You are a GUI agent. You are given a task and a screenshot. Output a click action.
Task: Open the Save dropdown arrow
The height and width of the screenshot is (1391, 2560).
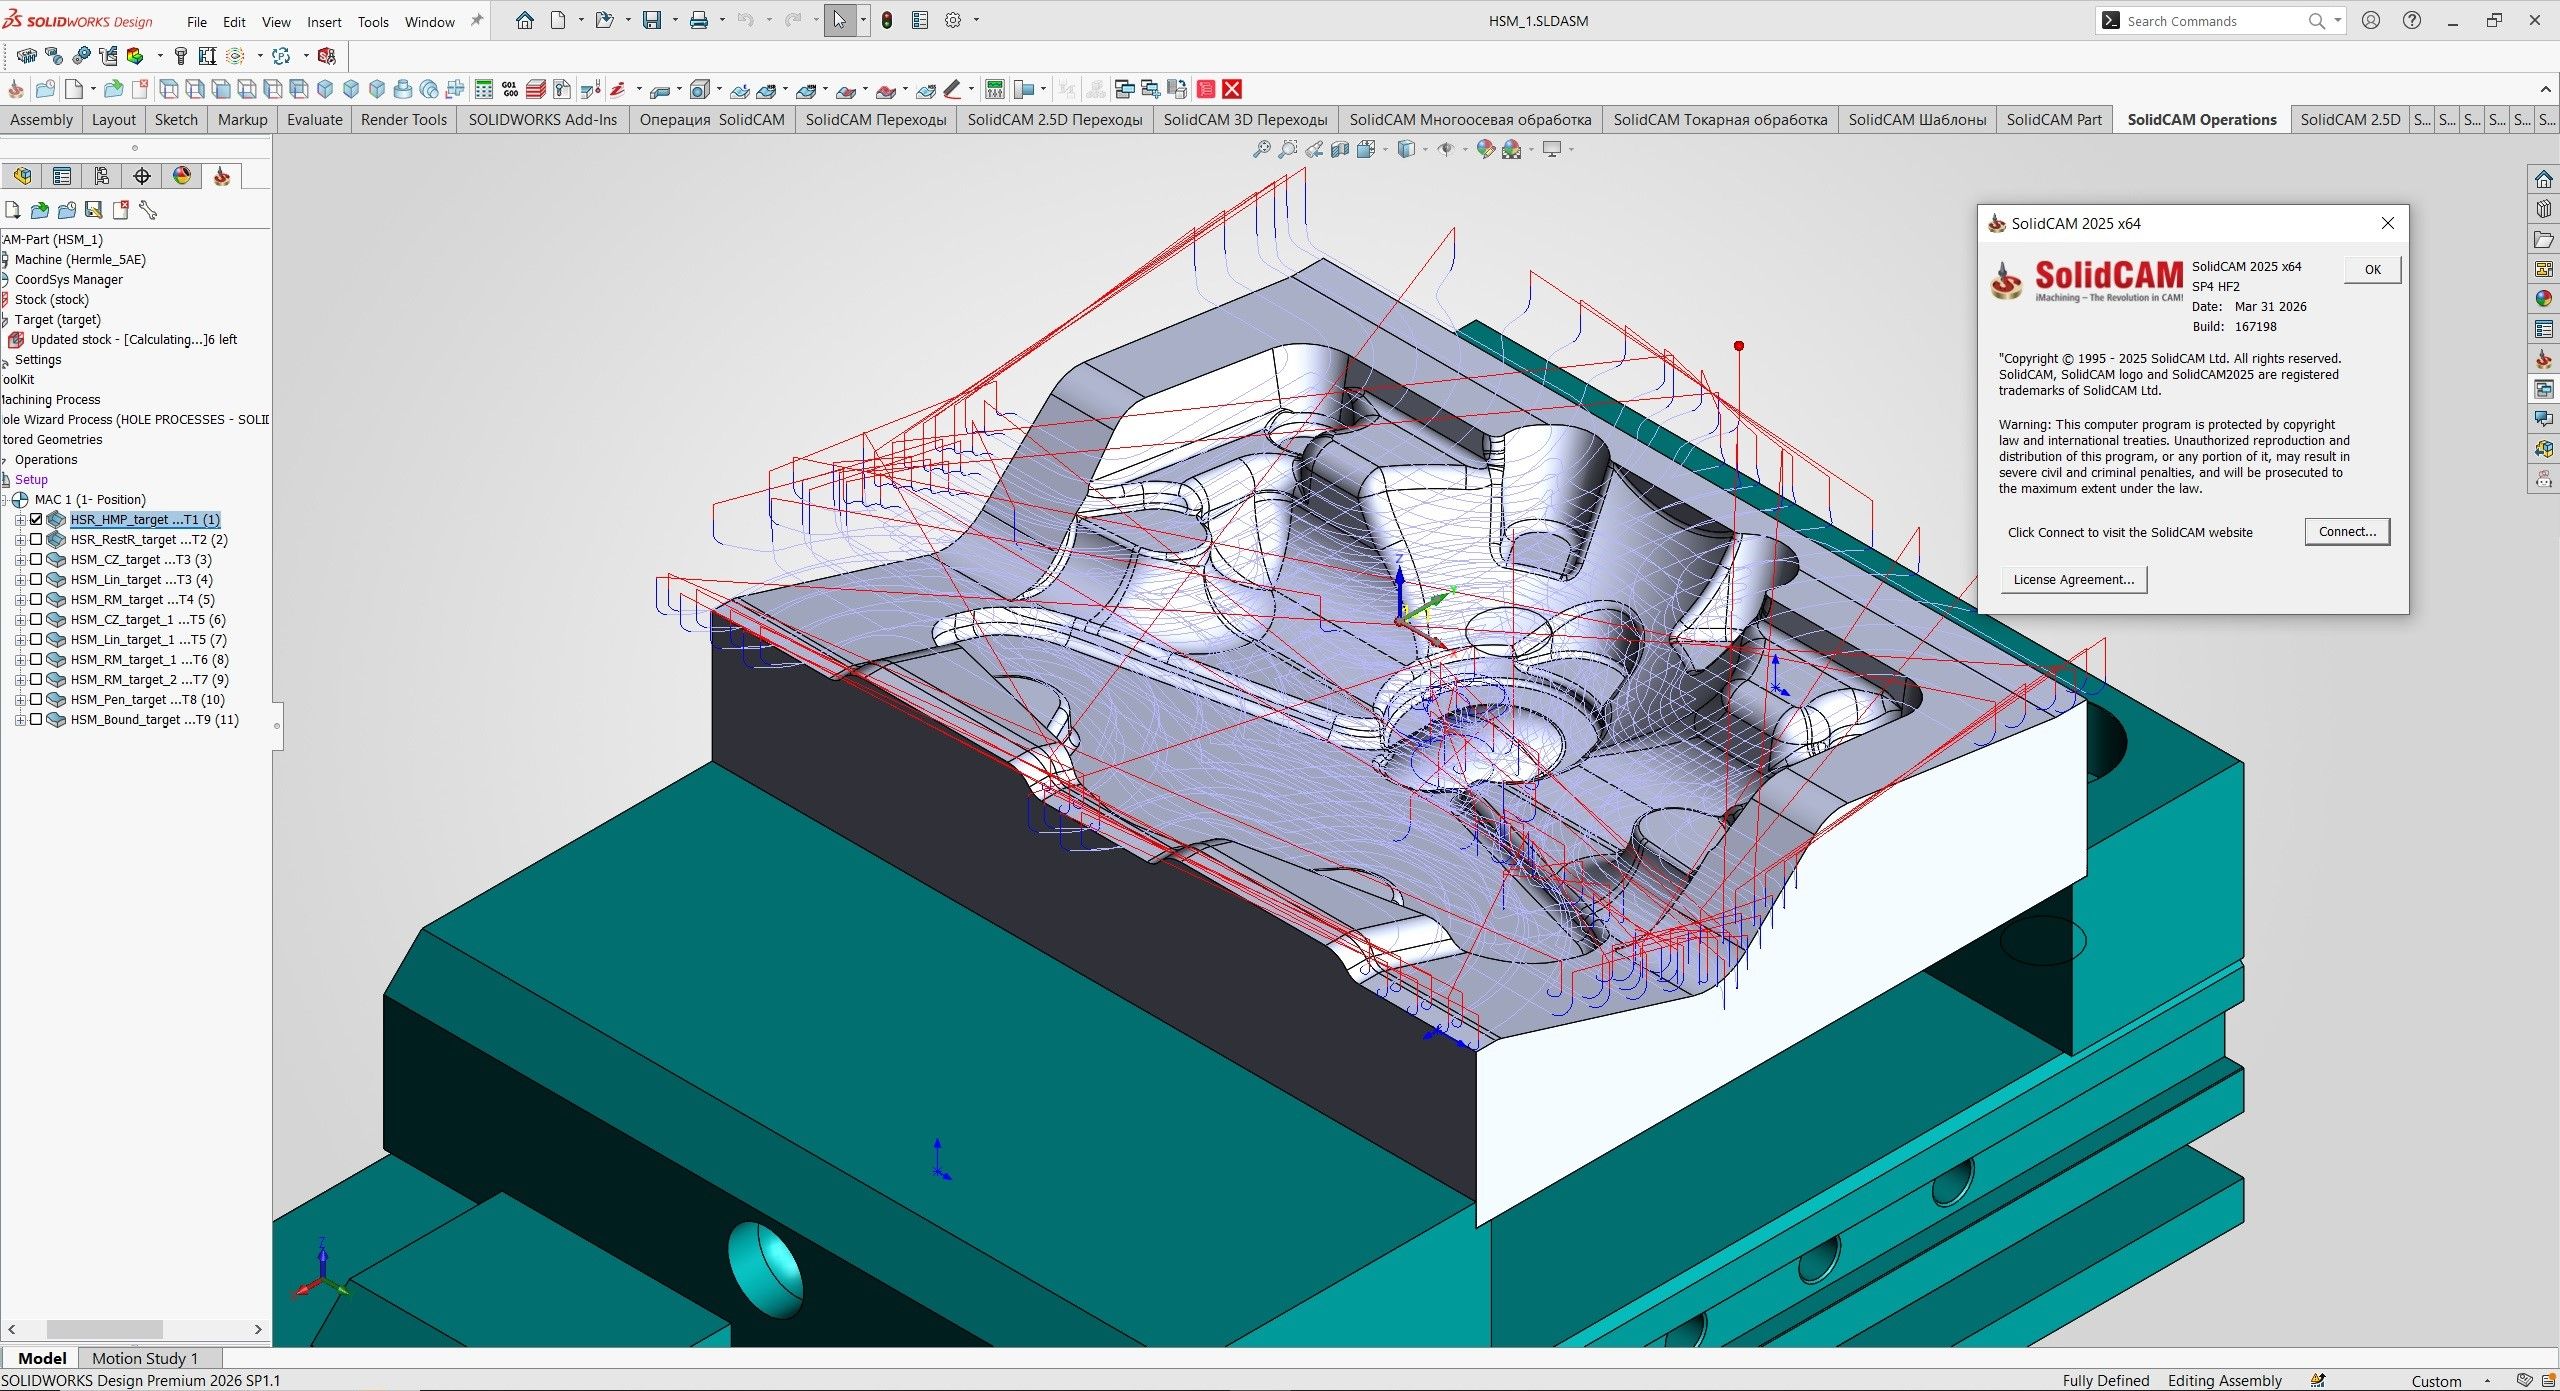pos(675,20)
